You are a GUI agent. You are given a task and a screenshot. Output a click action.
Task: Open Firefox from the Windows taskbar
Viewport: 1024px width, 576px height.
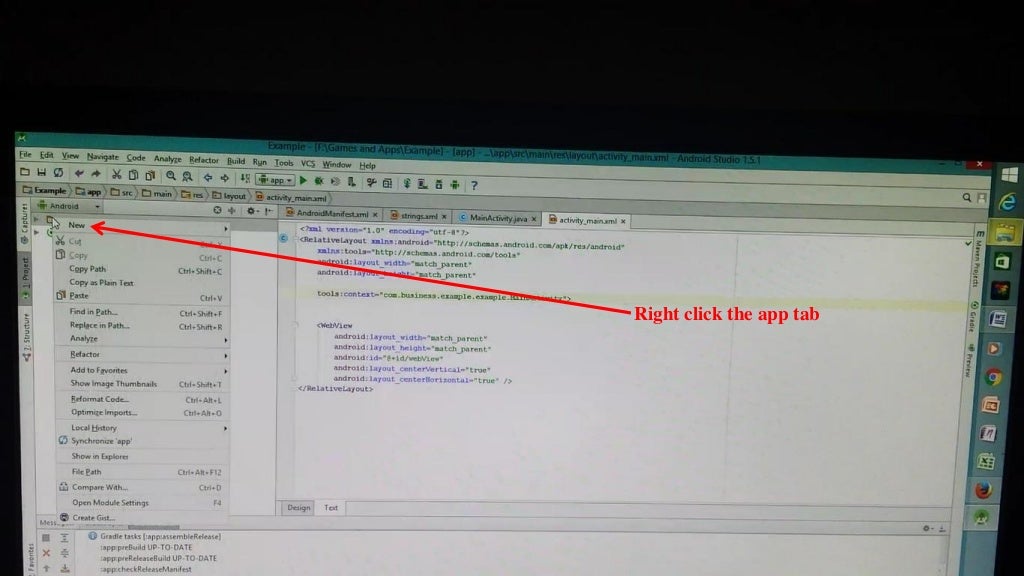pos(984,489)
